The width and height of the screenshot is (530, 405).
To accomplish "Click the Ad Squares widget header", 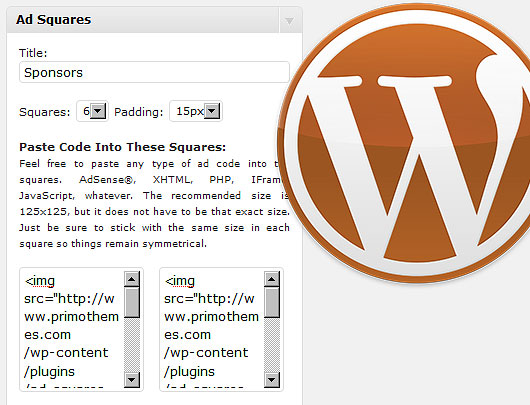I will point(154,20).
